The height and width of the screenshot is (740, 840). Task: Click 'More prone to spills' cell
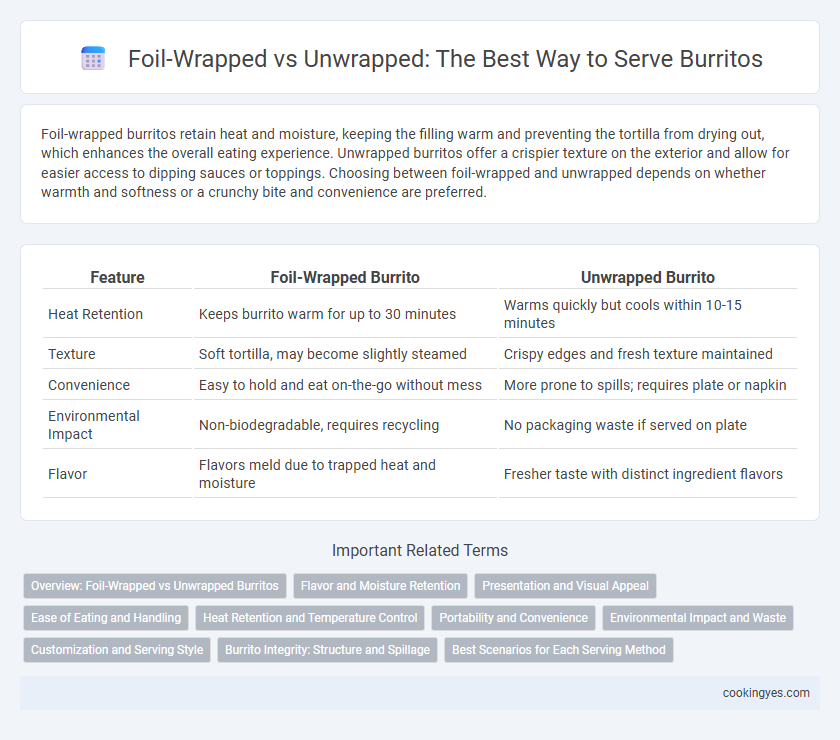[x=645, y=385]
